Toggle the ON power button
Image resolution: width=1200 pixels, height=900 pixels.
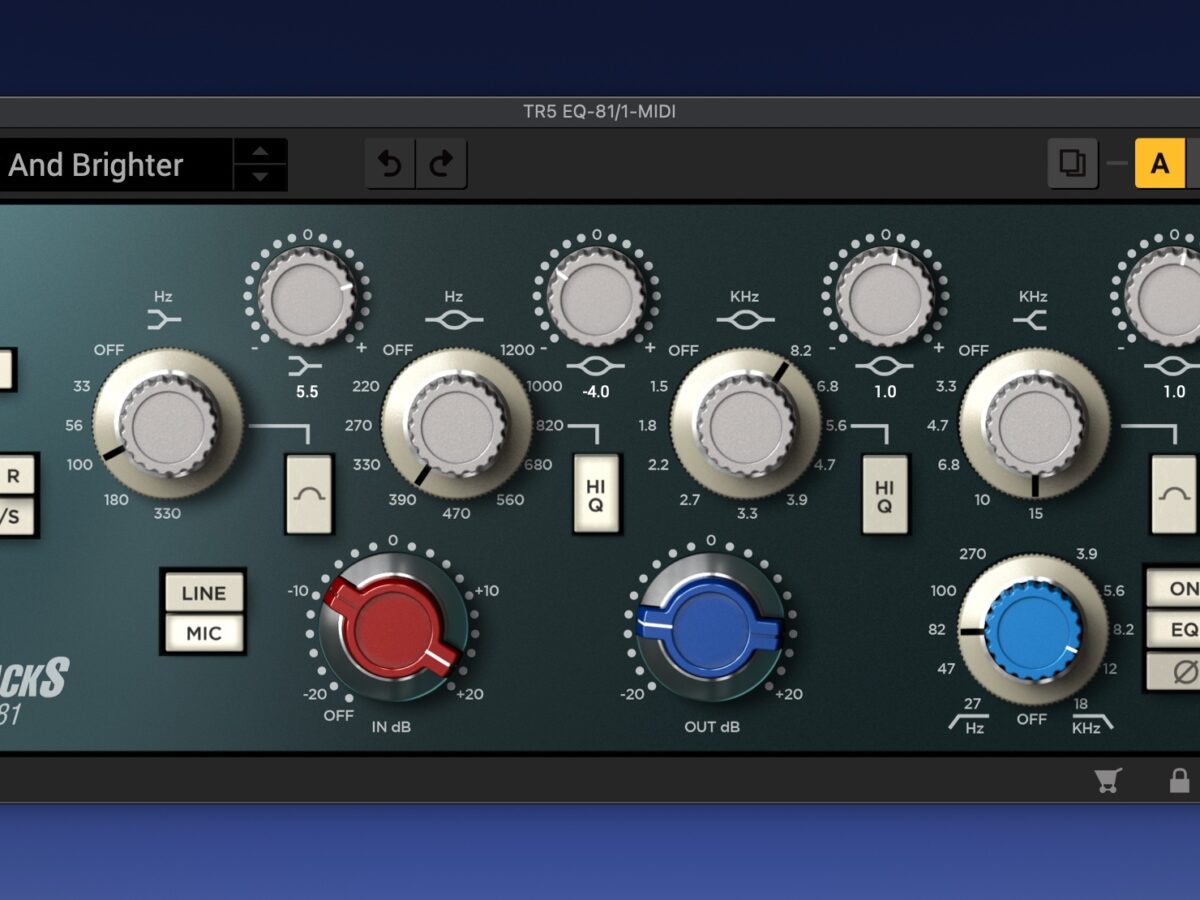(x=1174, y=588)
